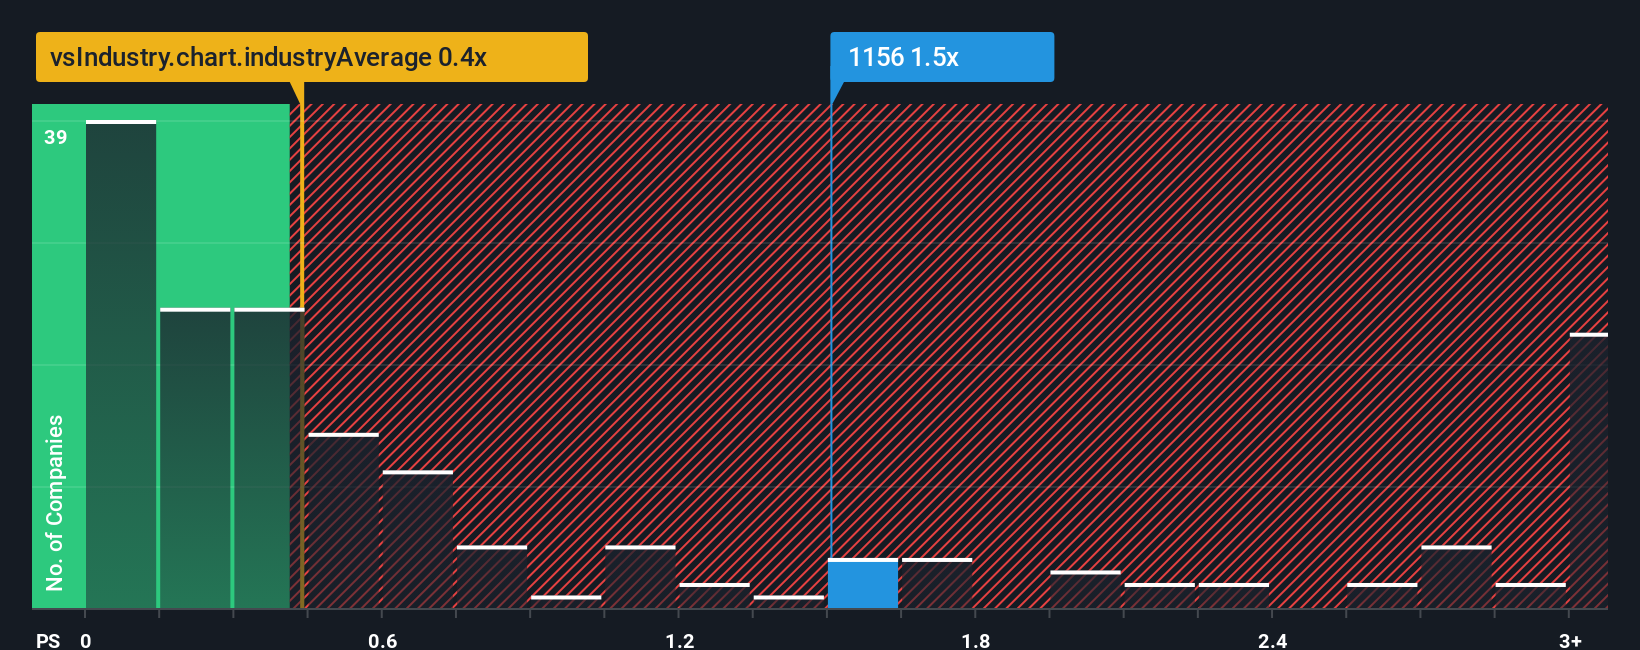Viewport: 1640px width, 650px height.
Task: Select the 3+ bar at far right
Action: tap(1589, 471)
